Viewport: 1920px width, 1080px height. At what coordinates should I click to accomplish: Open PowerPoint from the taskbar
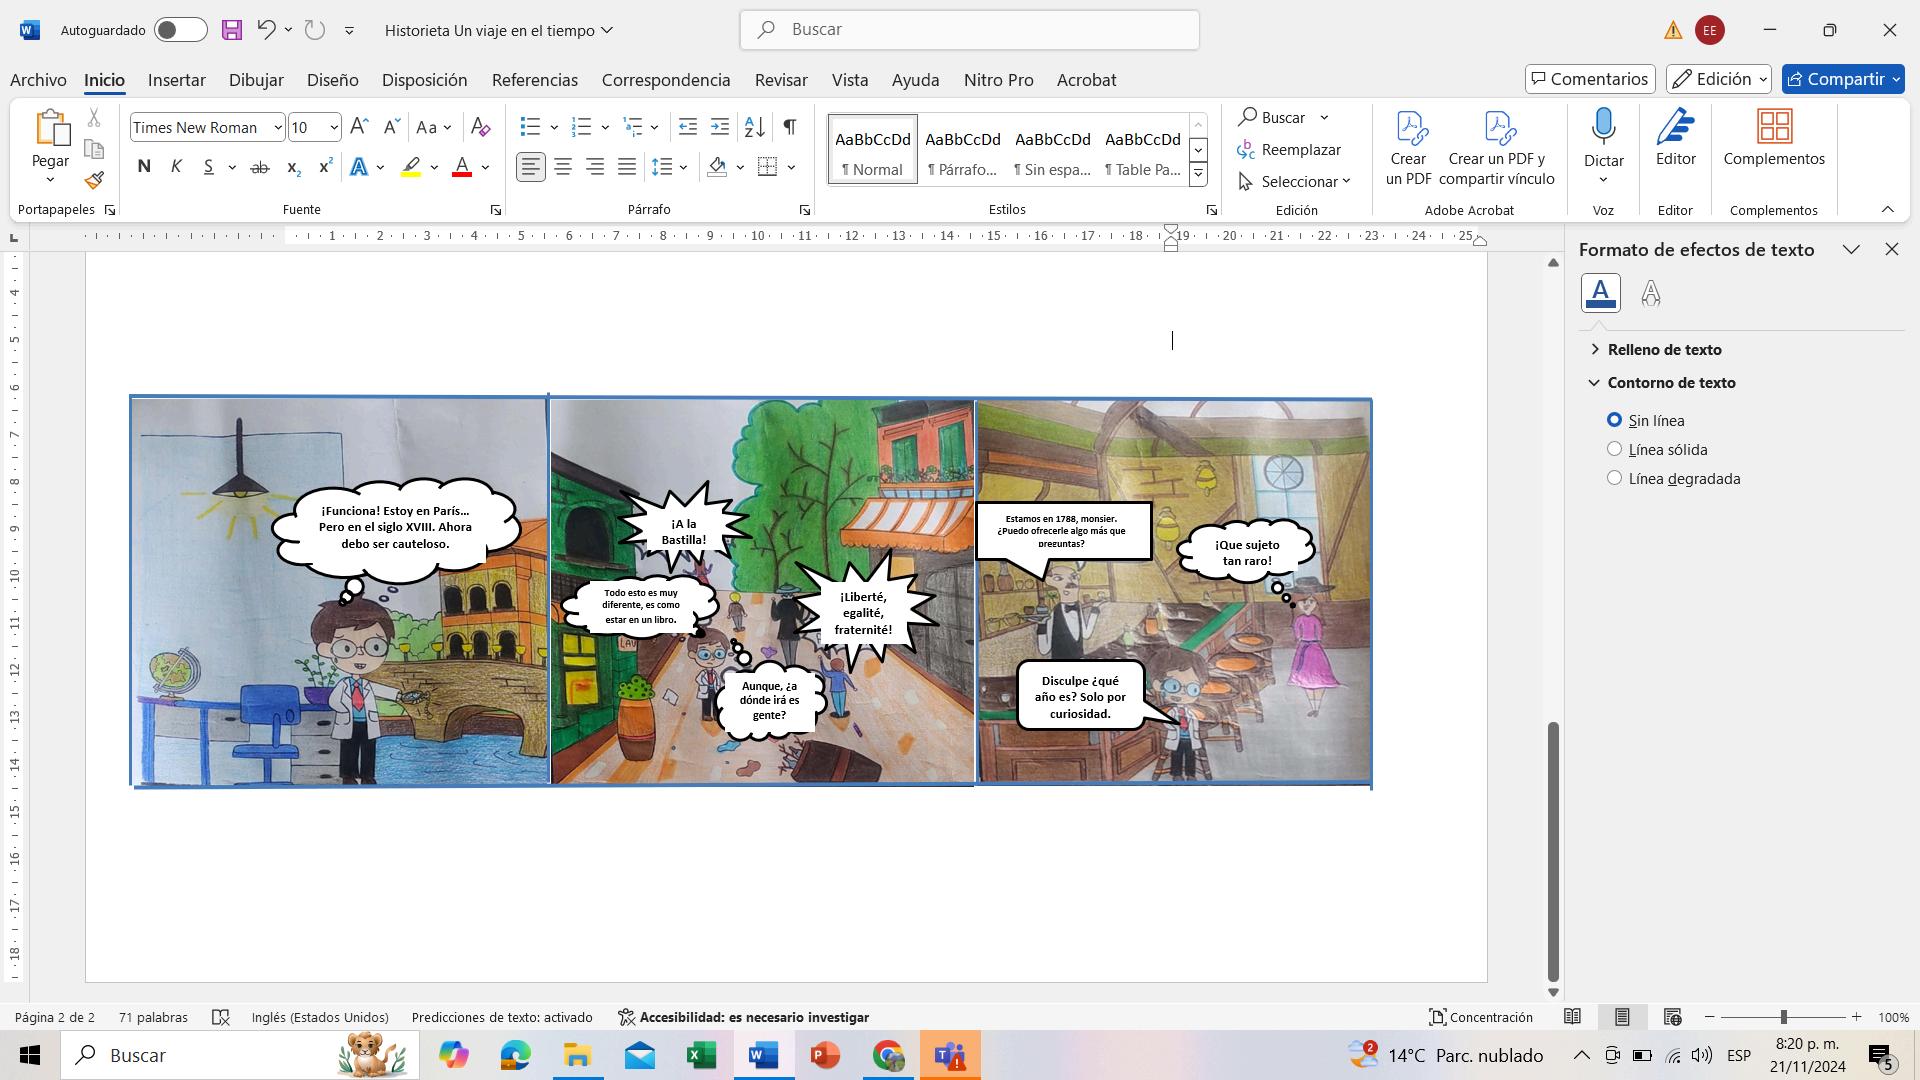(x=825, y=1055)
